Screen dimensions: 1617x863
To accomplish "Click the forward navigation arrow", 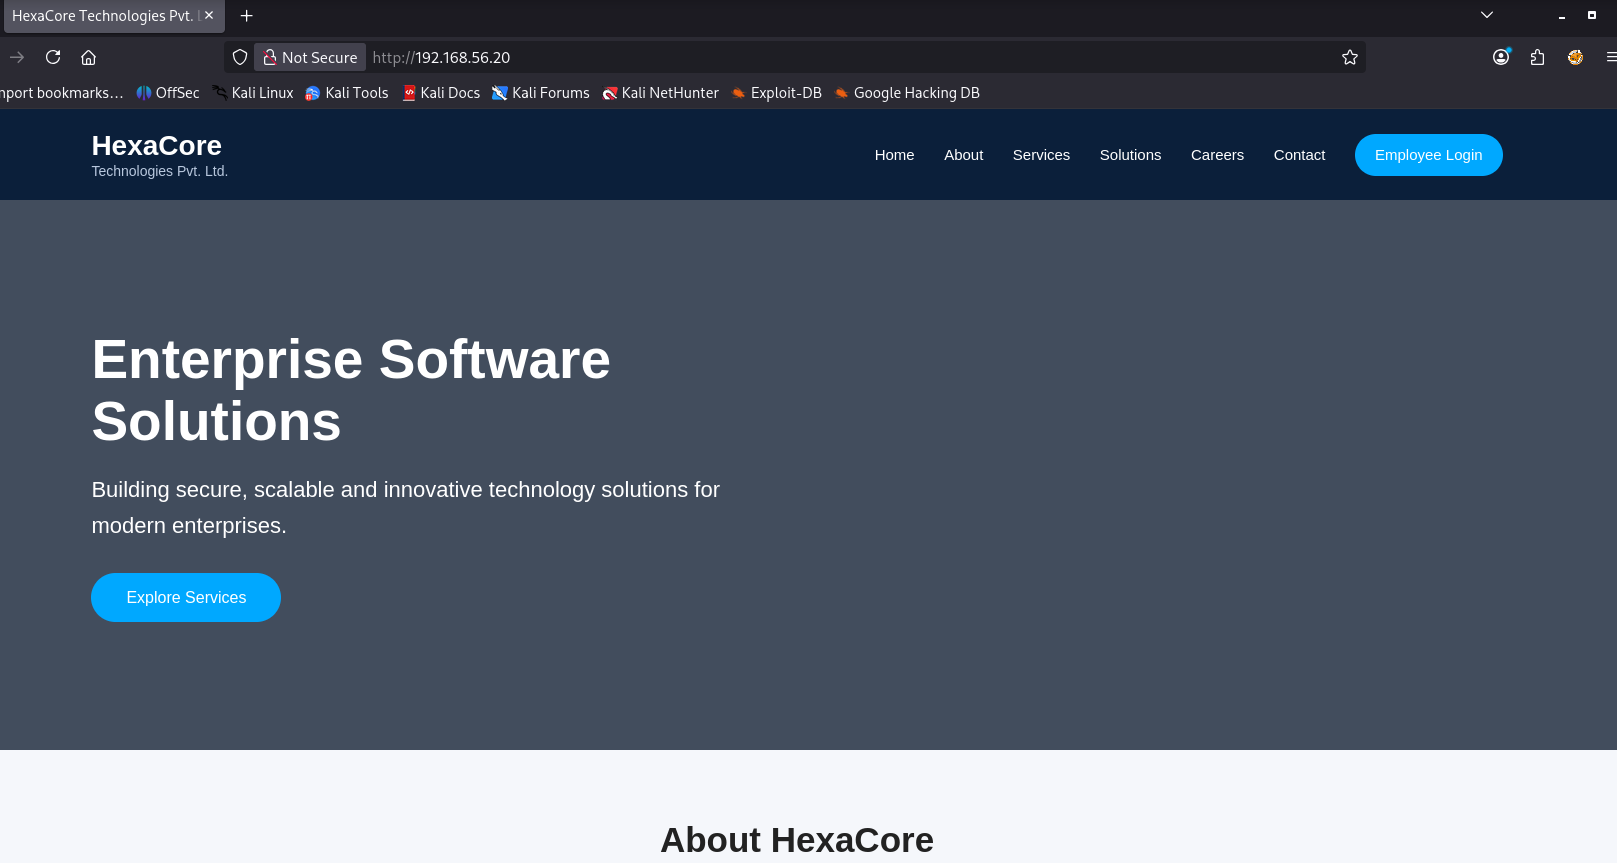I will coord(17,57).
